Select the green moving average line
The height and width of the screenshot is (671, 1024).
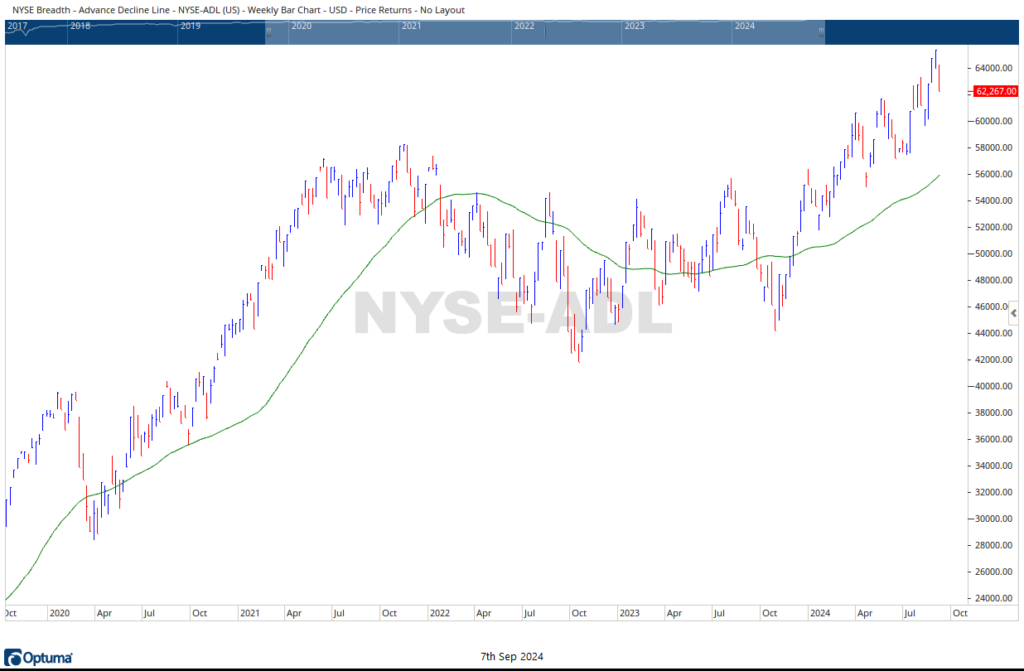pyautogui.click(x=300, y=348)
